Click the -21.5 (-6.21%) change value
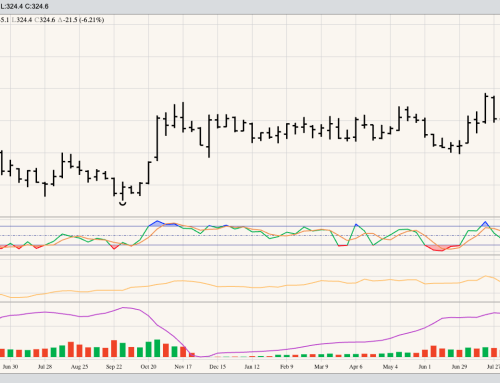This screenshot has height=383, width=500. [84, 20]
